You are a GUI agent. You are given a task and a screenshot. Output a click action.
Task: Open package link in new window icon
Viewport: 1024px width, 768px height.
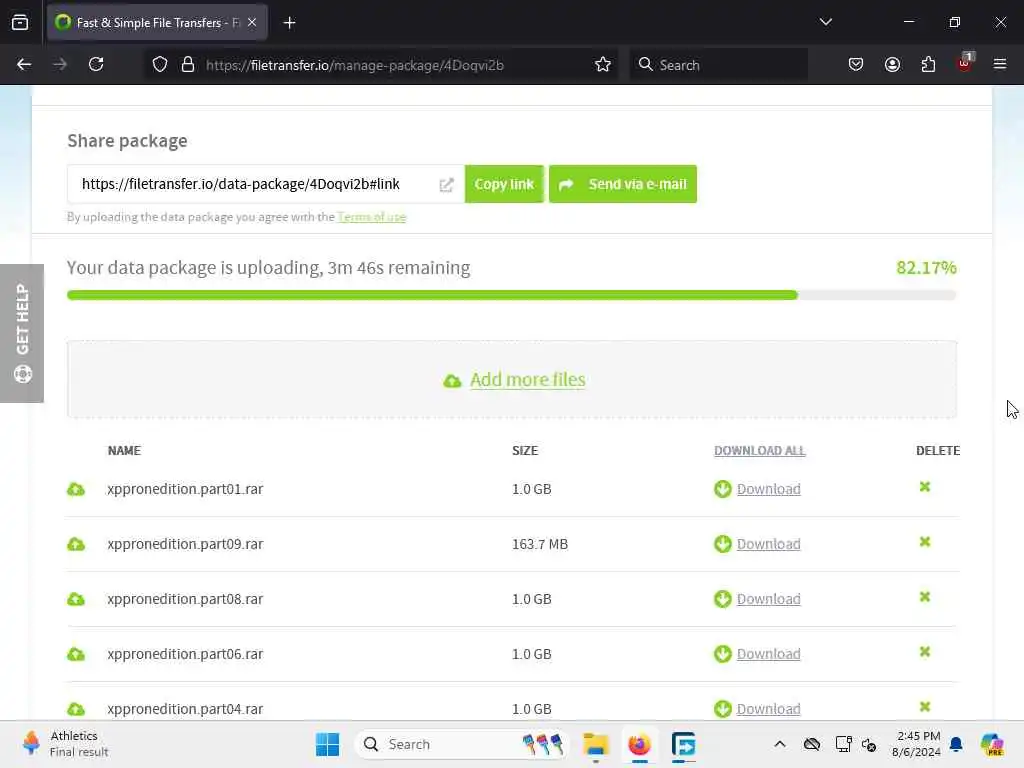tap(446, 185)
